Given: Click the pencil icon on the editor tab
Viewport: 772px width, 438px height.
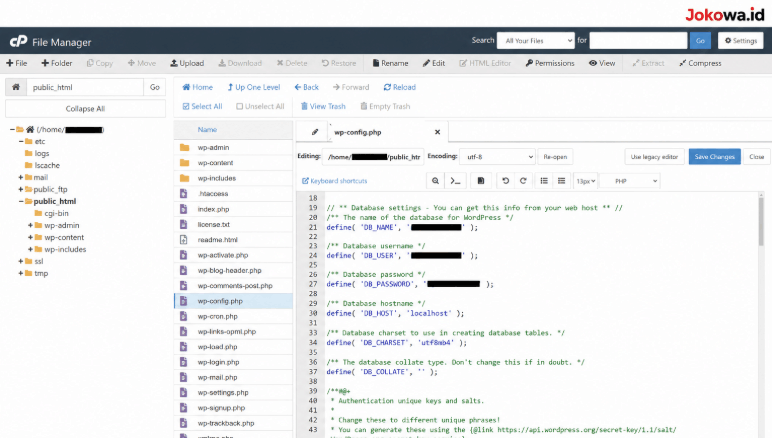Looking at the screenshot, I should 315,132.
